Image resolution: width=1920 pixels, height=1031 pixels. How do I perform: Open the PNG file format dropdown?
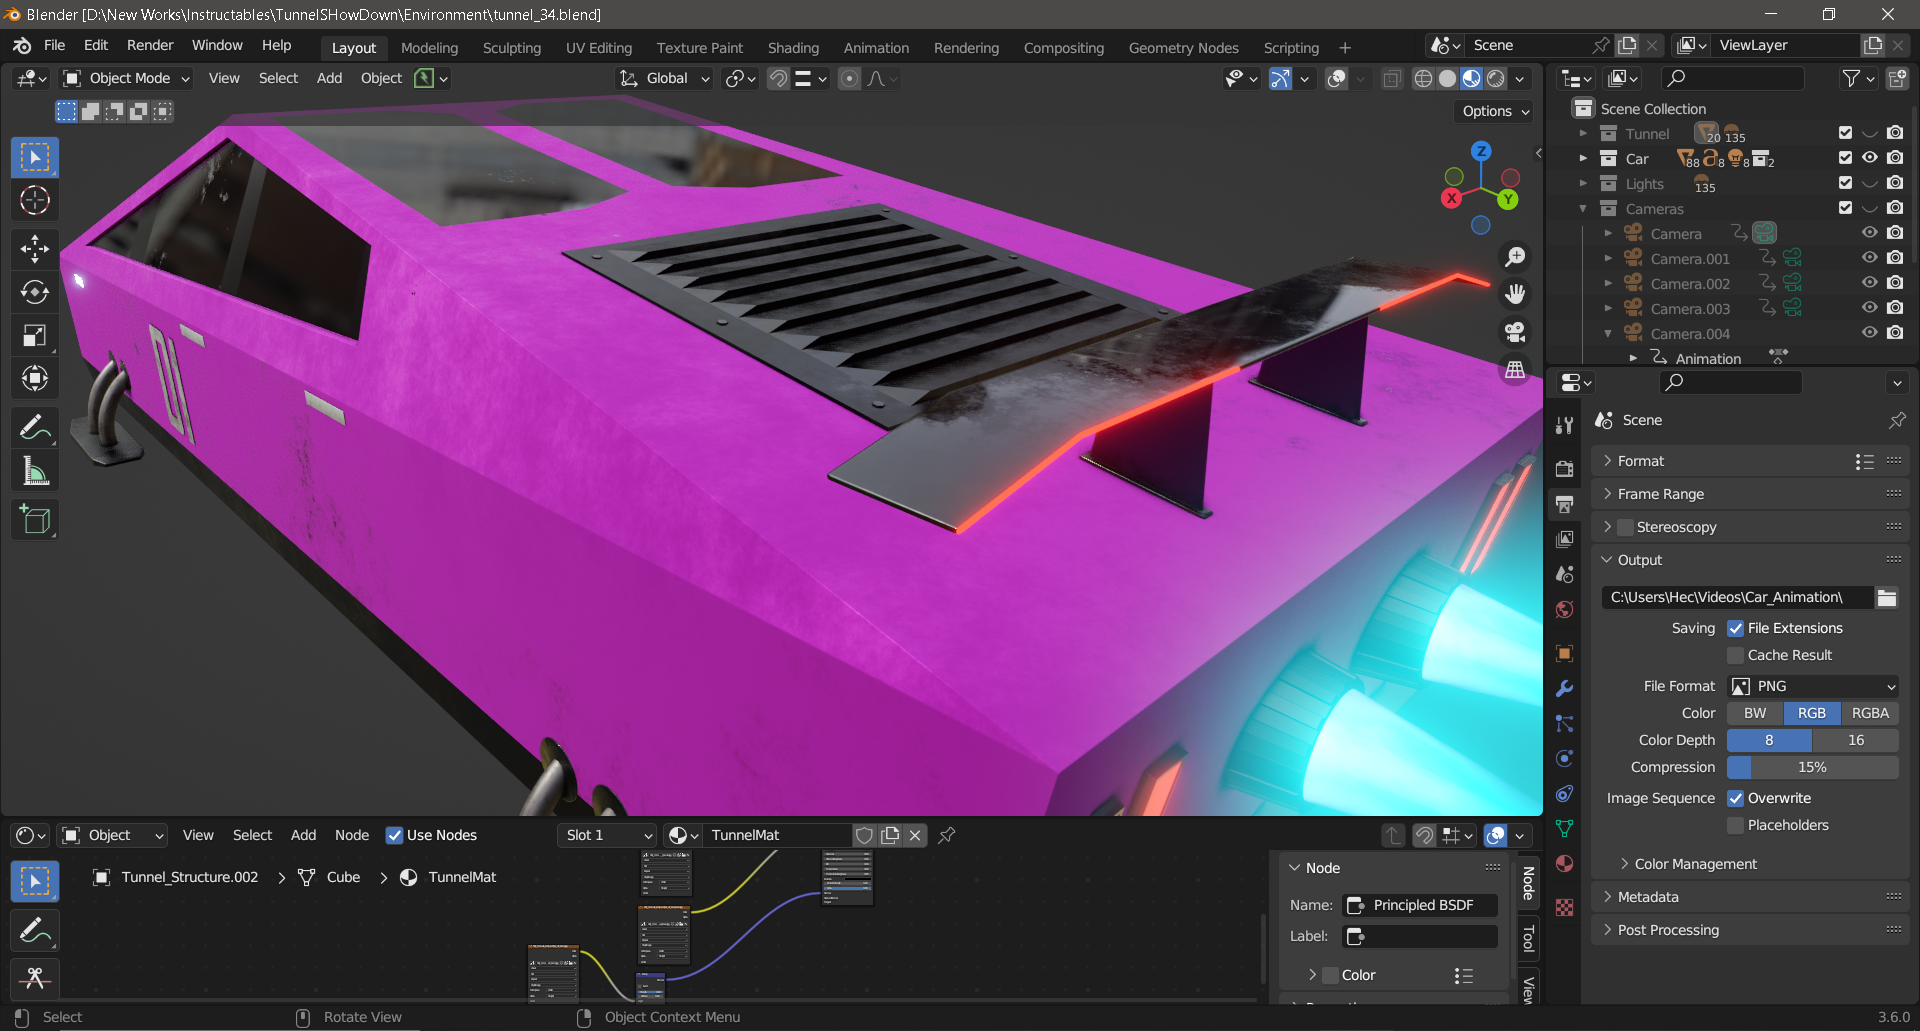click(x=1813, y=686)
